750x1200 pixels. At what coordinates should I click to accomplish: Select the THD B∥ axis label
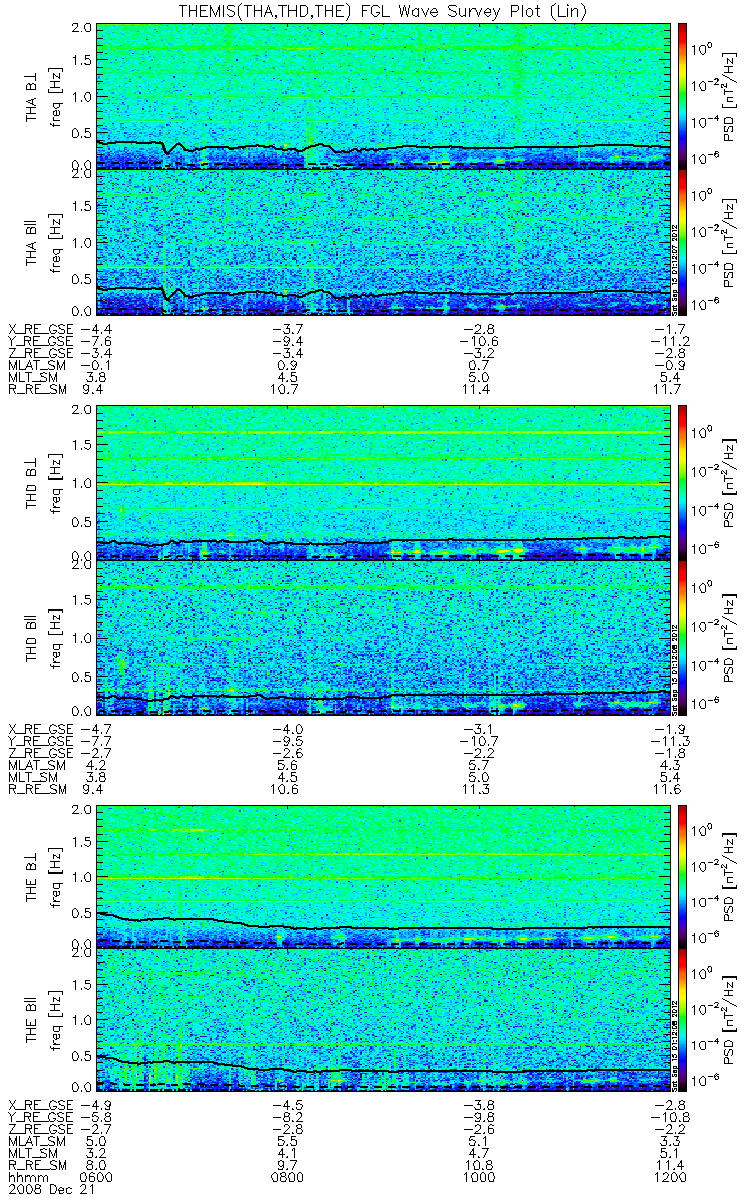[32, 639]
